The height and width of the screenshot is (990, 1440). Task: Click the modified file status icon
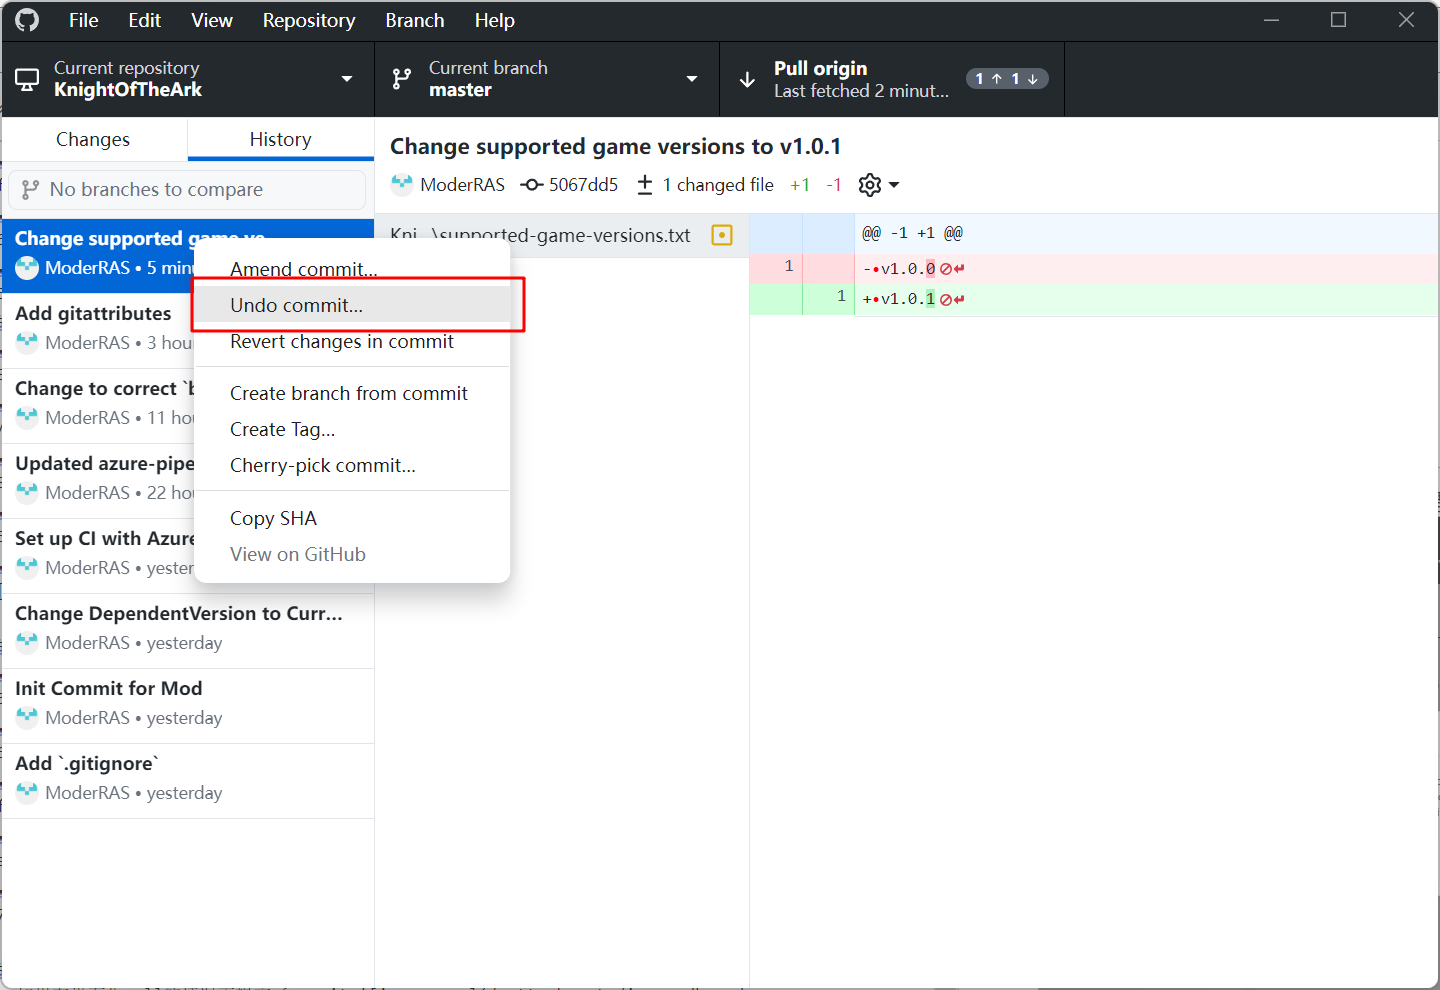click(721, 235)
